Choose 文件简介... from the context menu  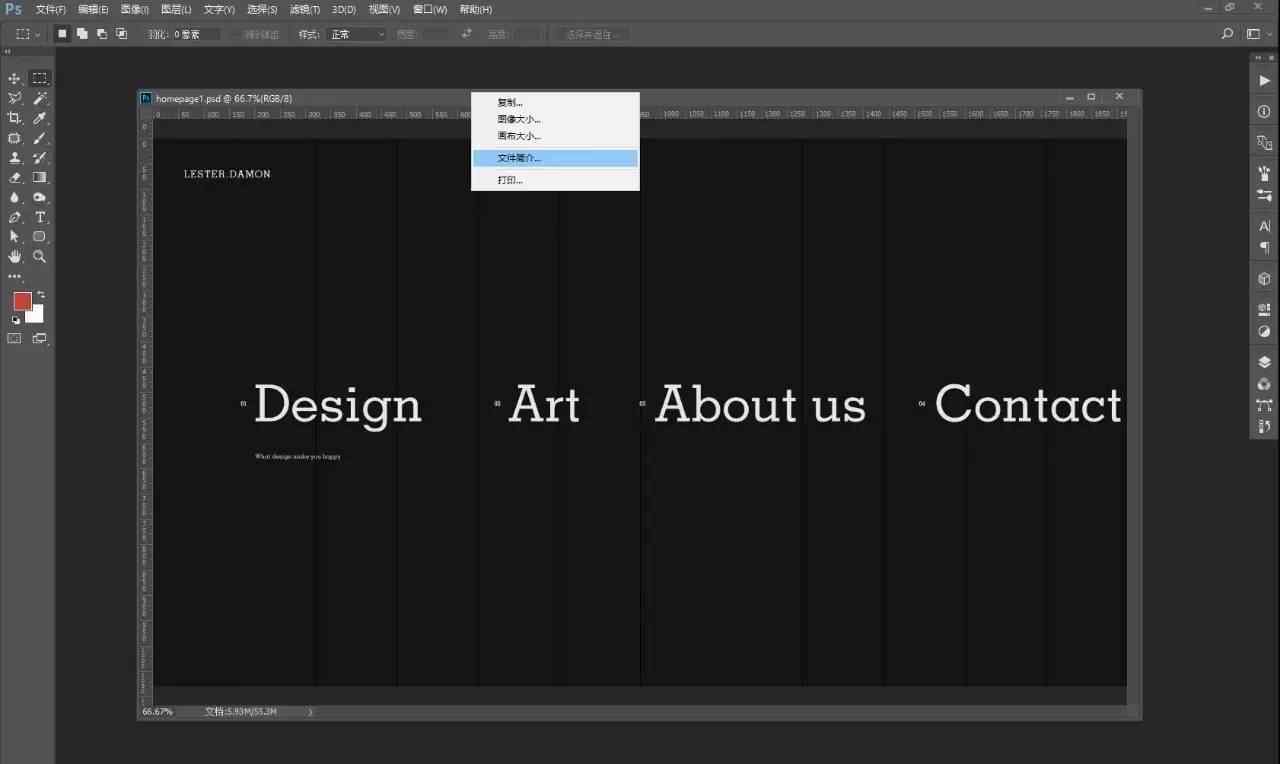click(x=555, y=158)
